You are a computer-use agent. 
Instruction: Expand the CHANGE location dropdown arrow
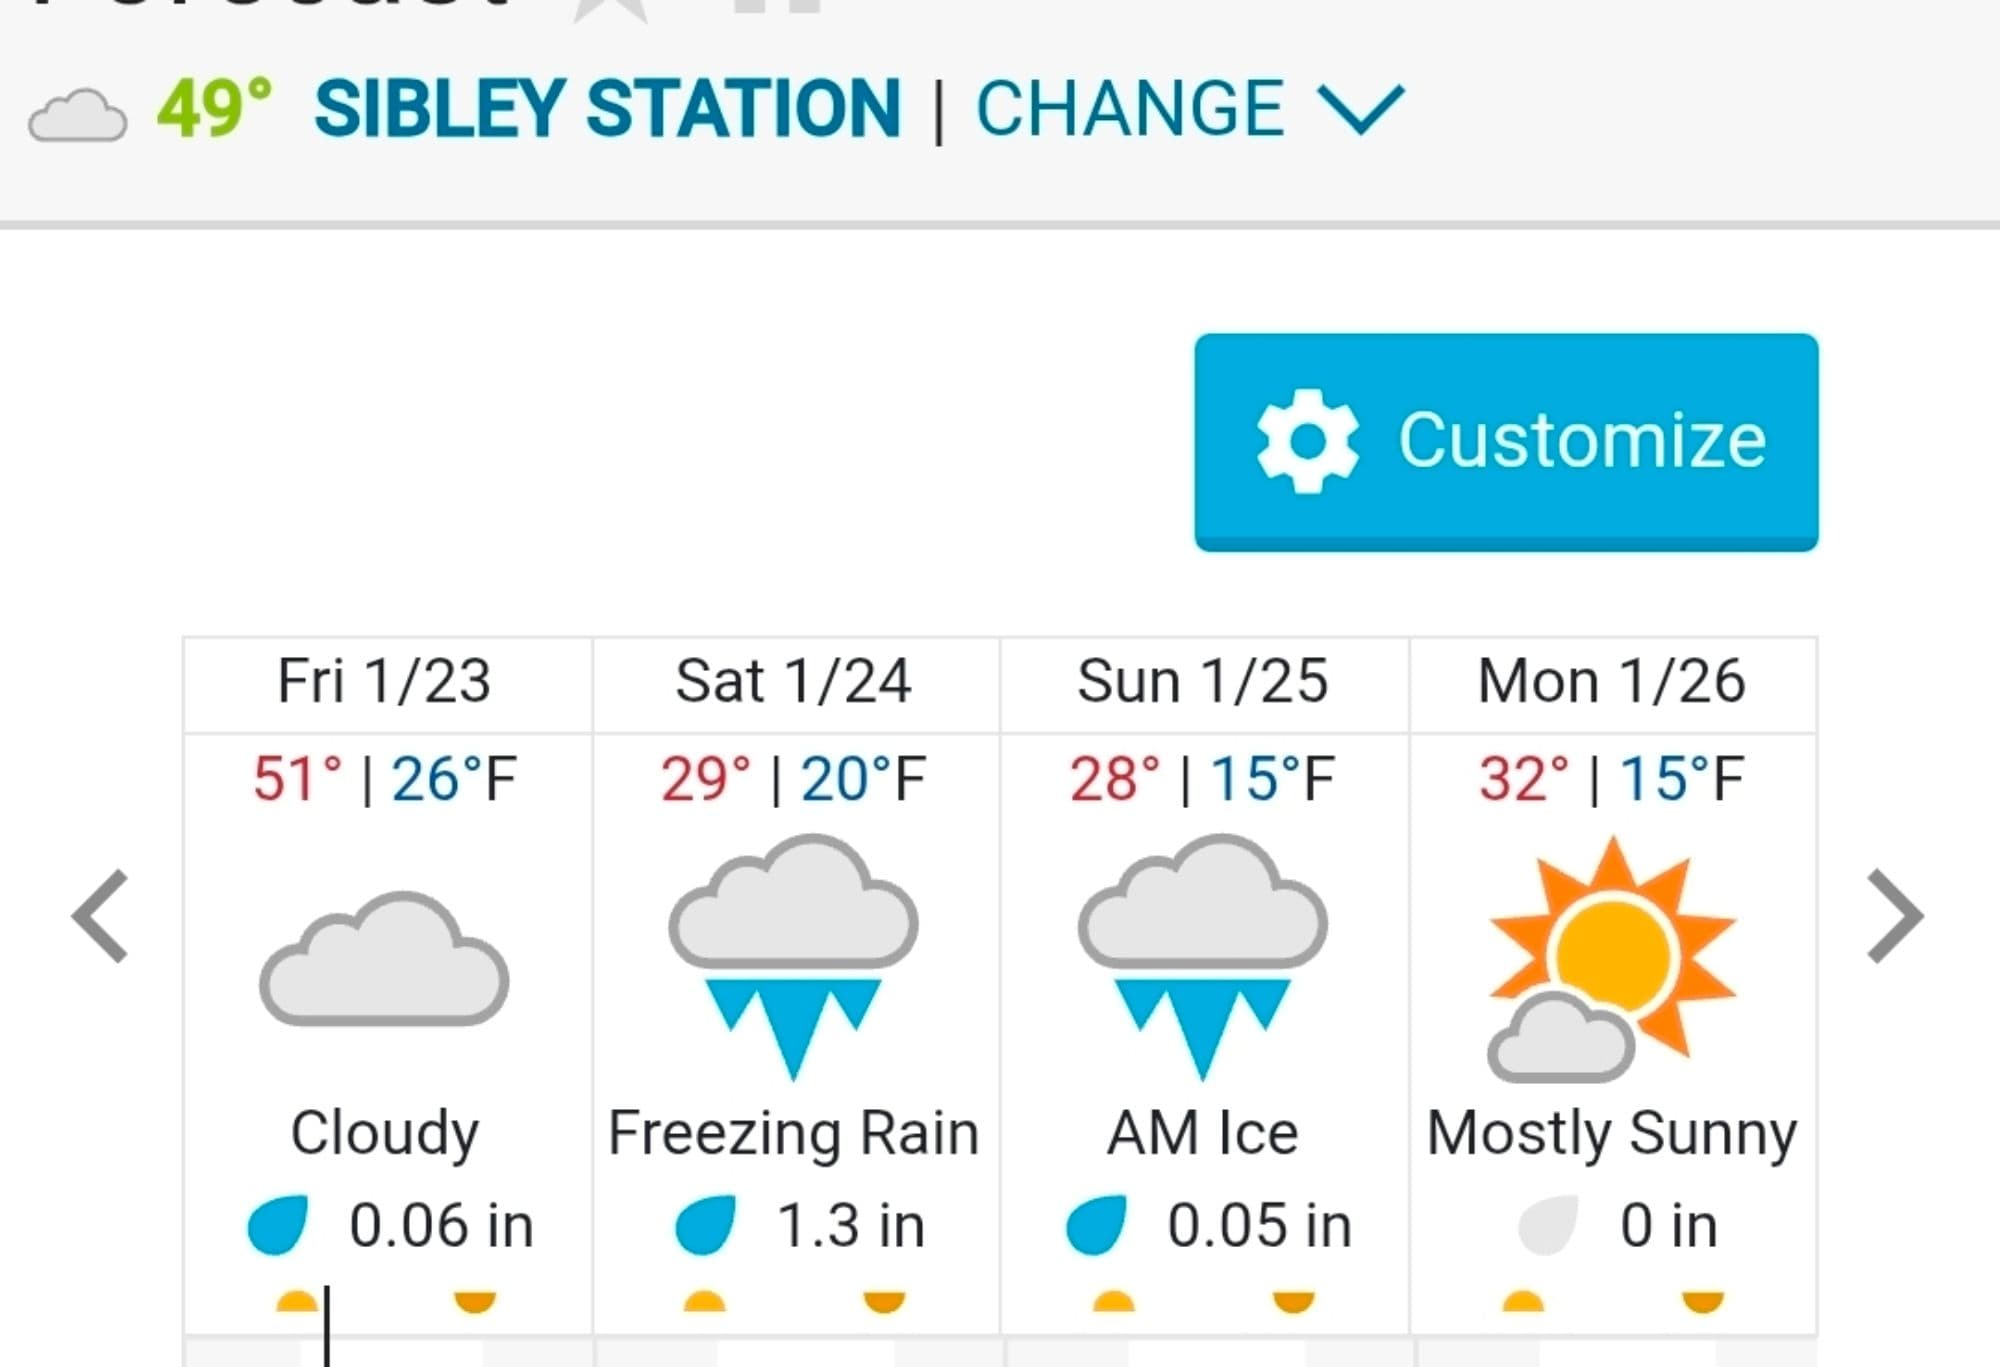pos(1361,109)
